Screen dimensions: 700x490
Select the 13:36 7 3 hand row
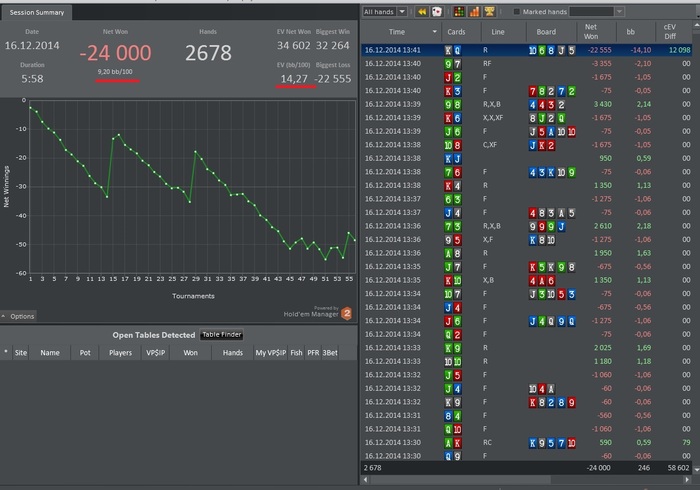point(527,226)
